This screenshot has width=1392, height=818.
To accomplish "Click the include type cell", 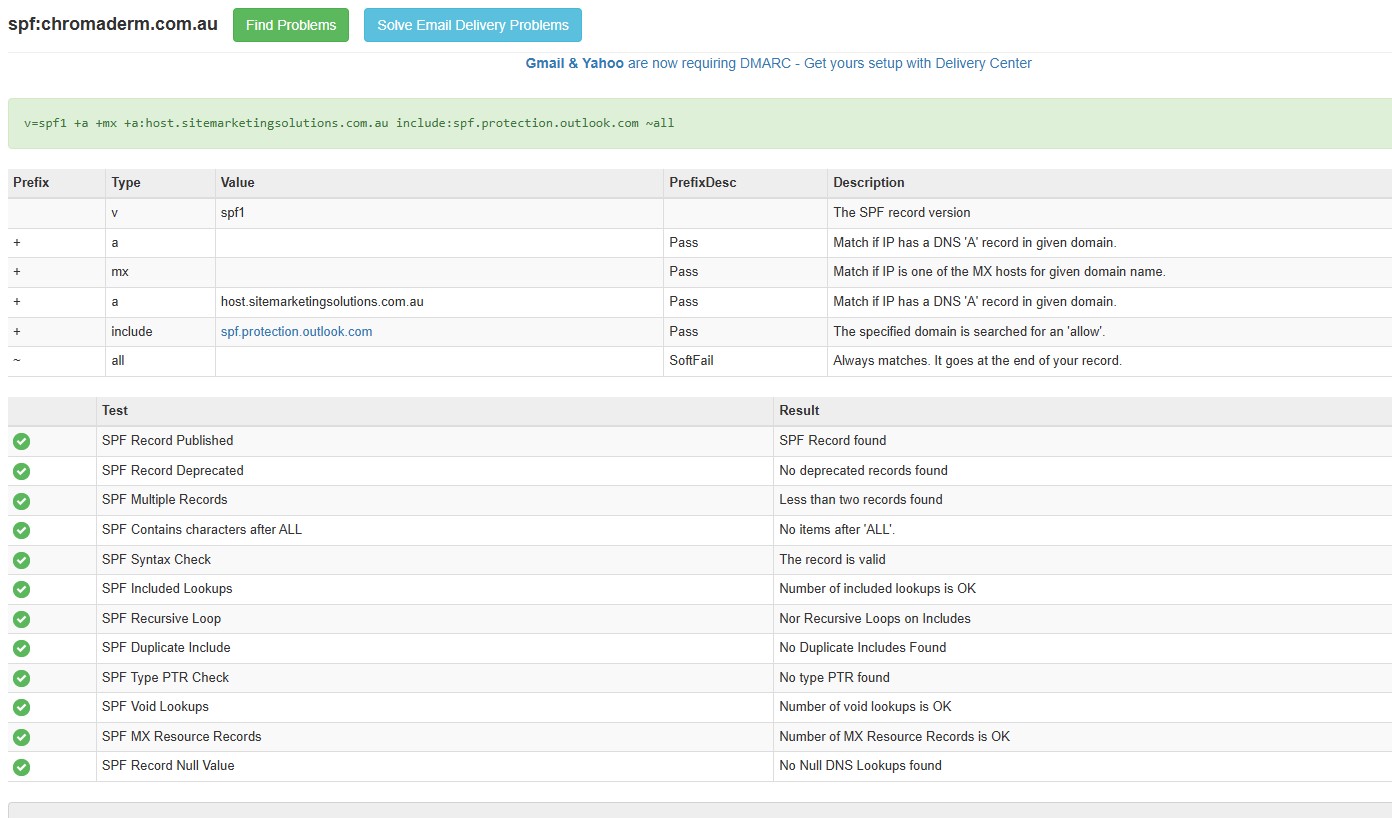I will (160, 331).
